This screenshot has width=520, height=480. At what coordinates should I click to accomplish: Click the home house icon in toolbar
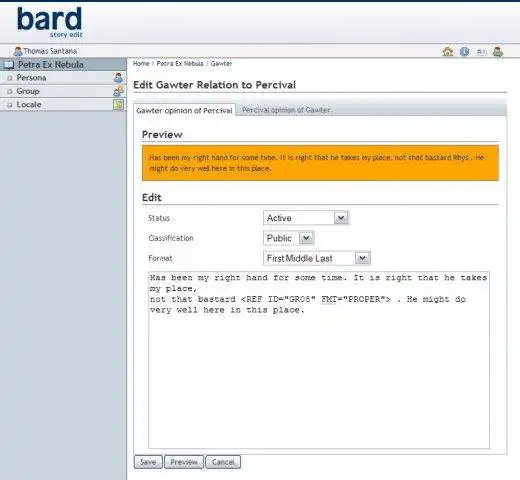tap(448, 52)
